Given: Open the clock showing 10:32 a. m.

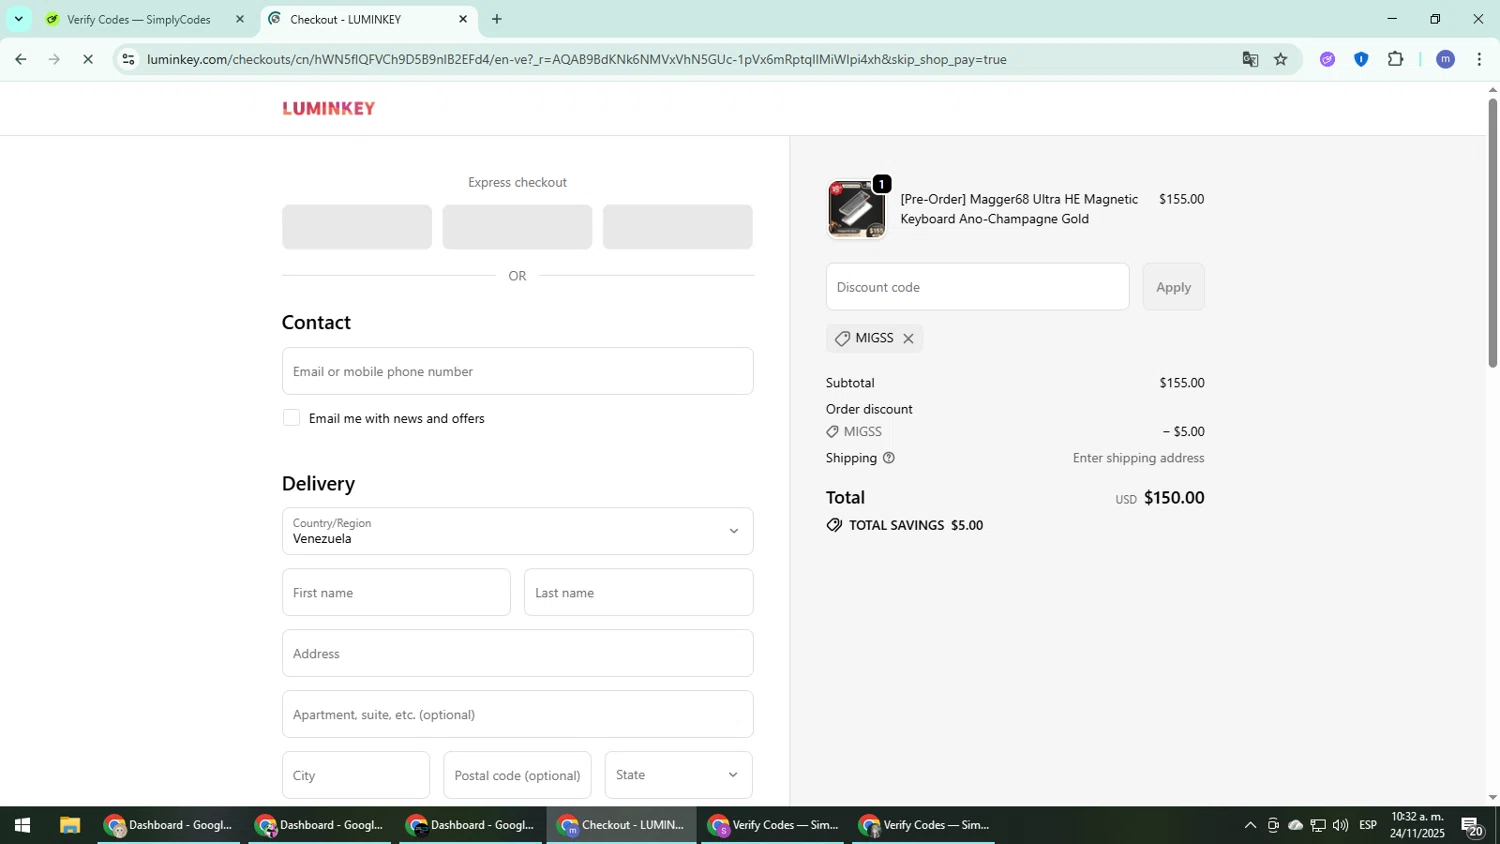Looking at the screenshot, I should pos(1417,826).
